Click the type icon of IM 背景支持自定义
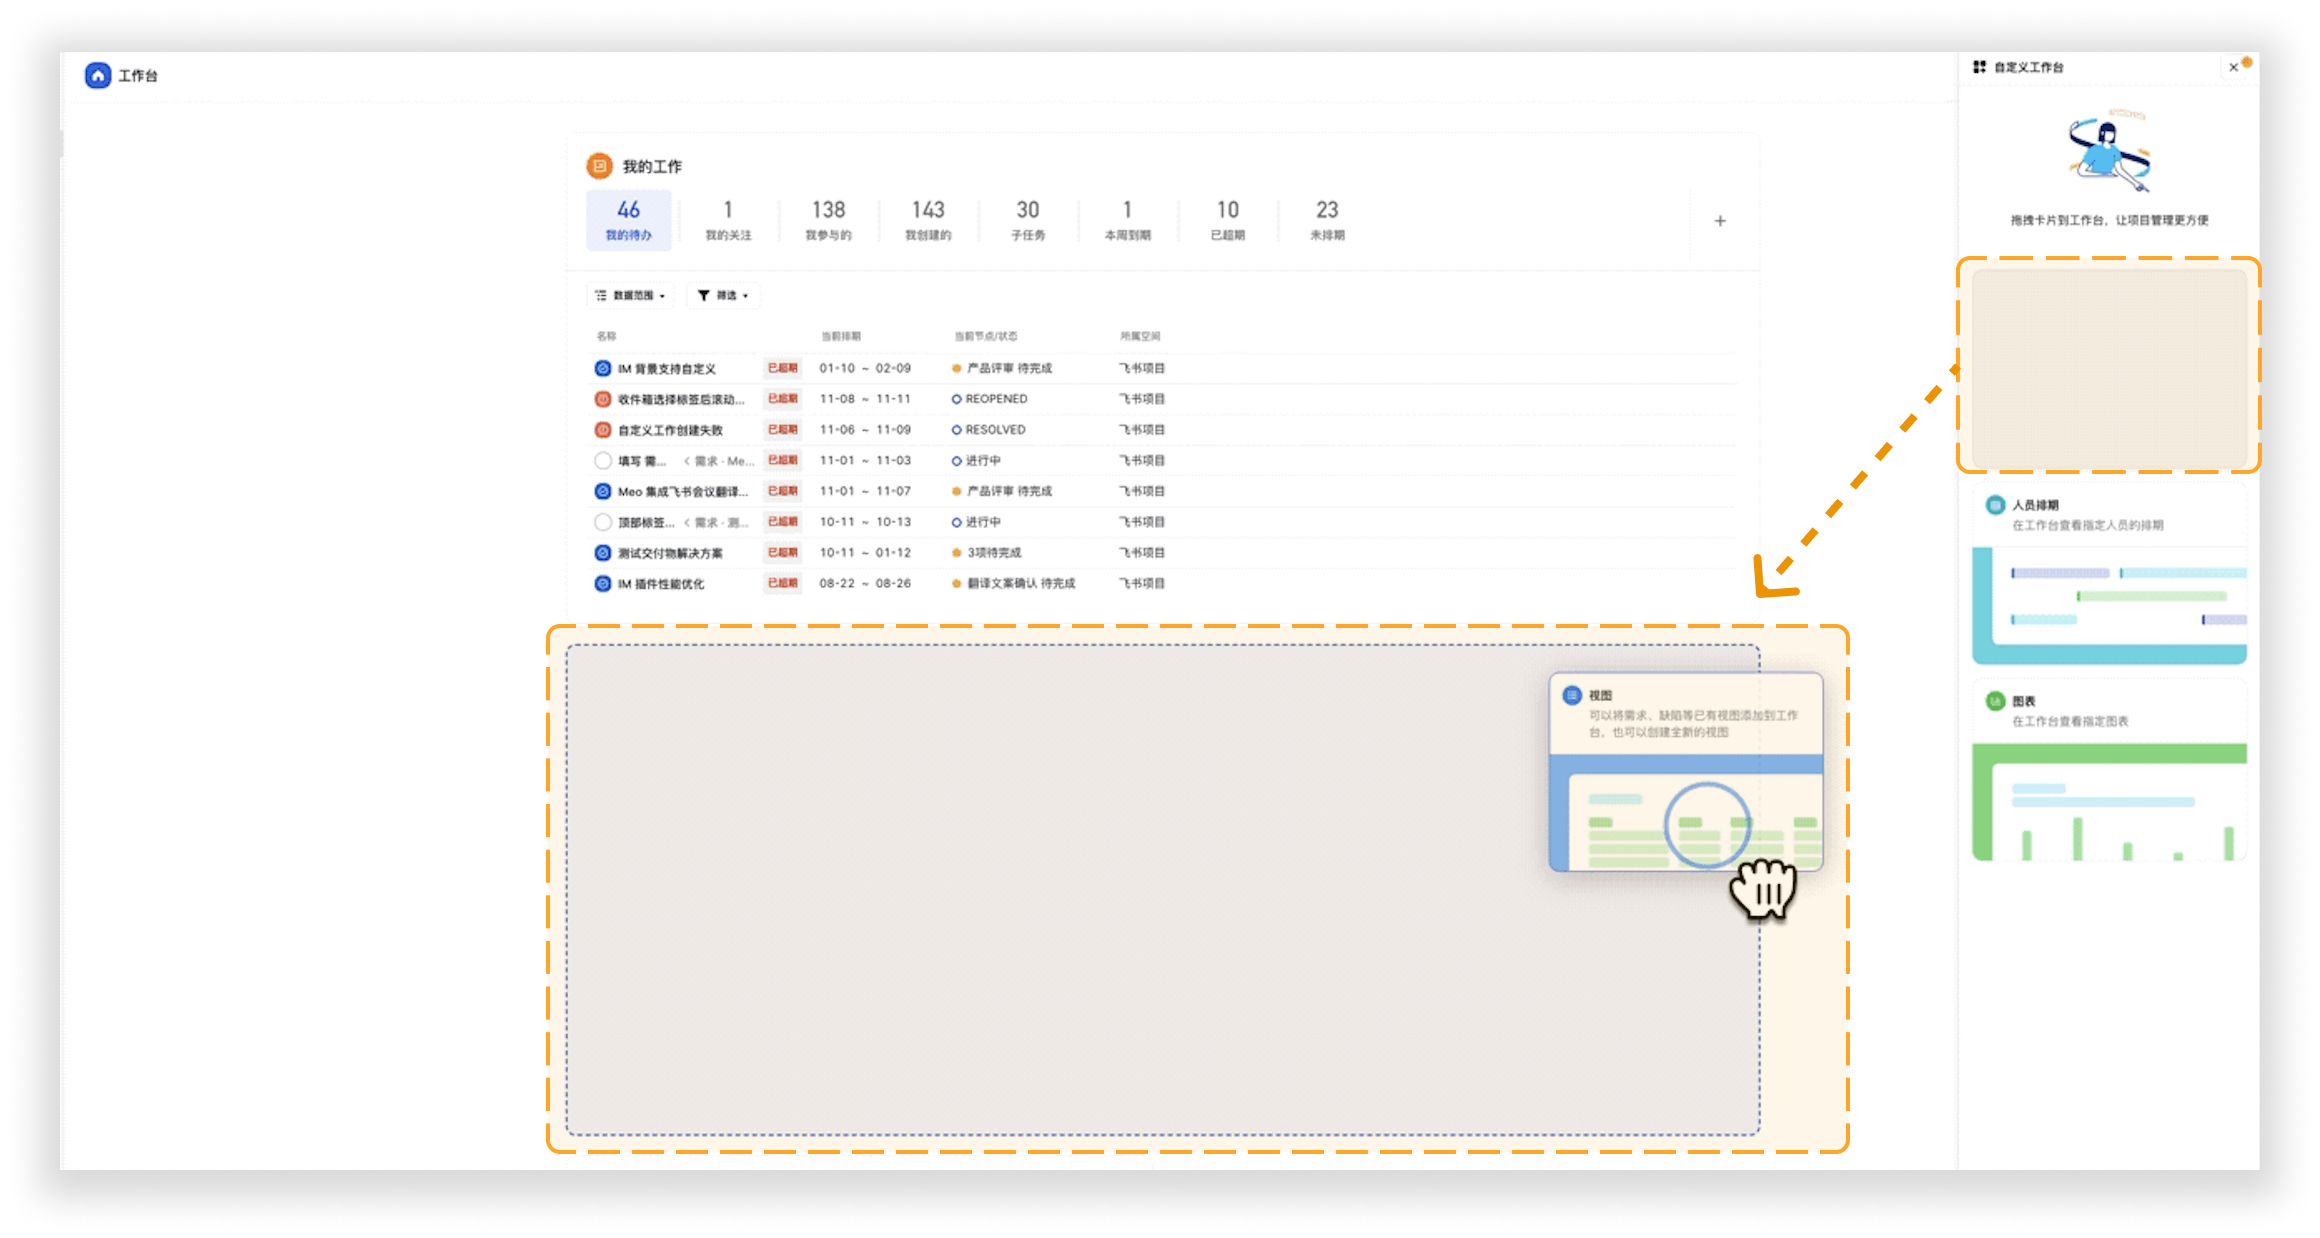This screenshot has height=1238, width=2320. (603, 368)
